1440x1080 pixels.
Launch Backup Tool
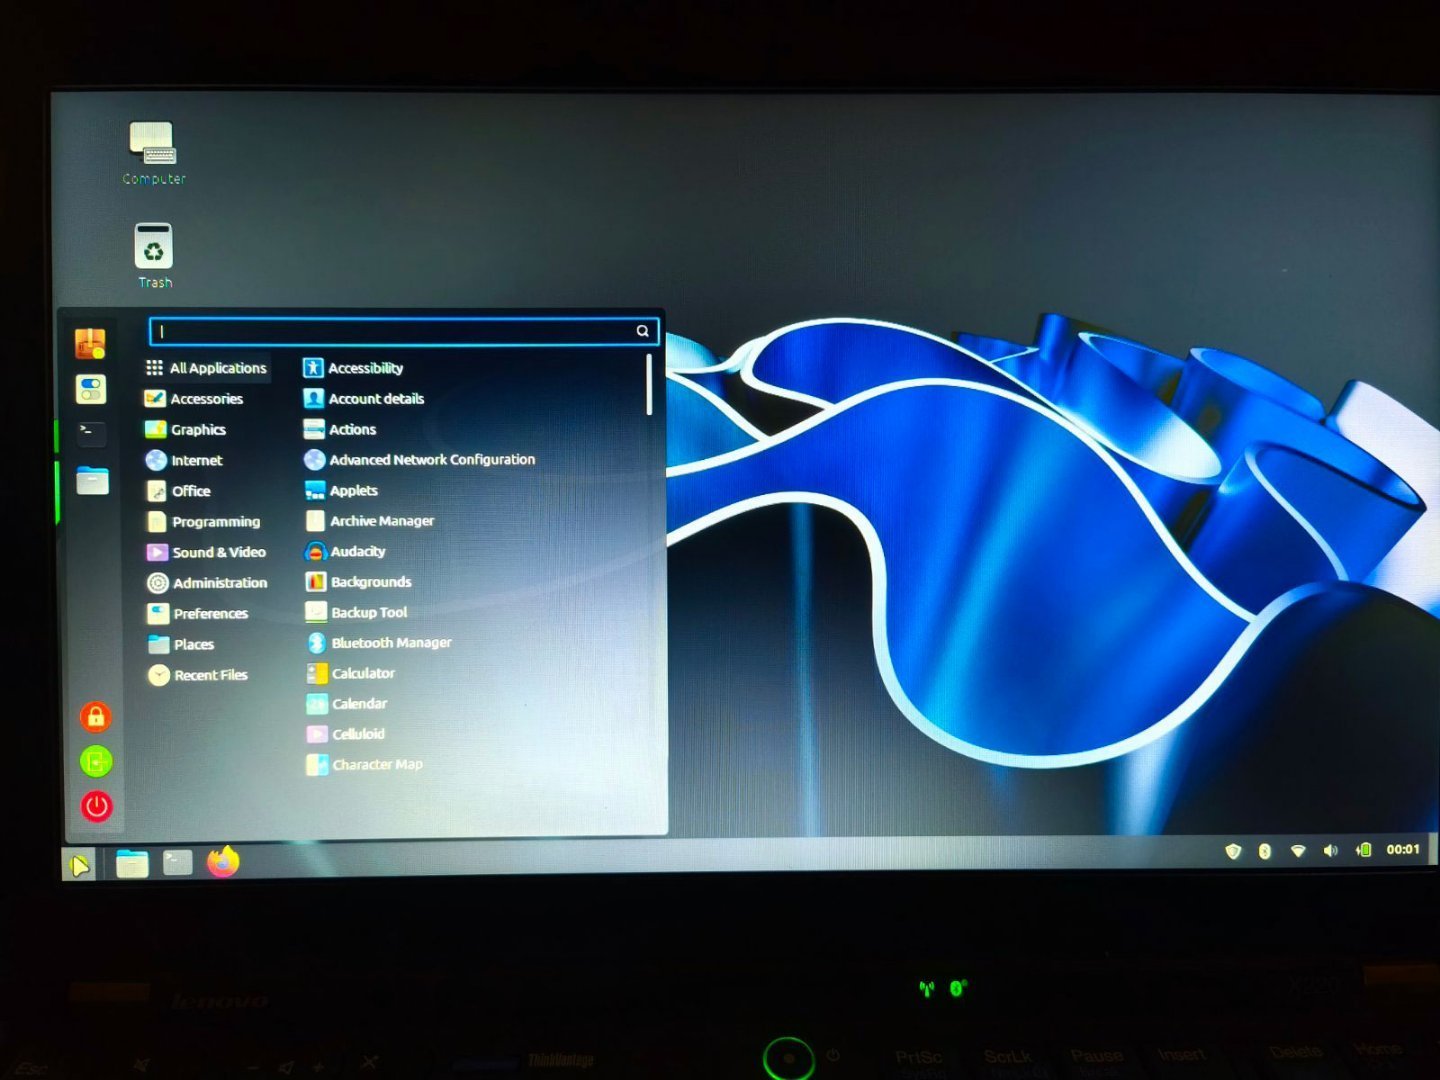[357, 612]
